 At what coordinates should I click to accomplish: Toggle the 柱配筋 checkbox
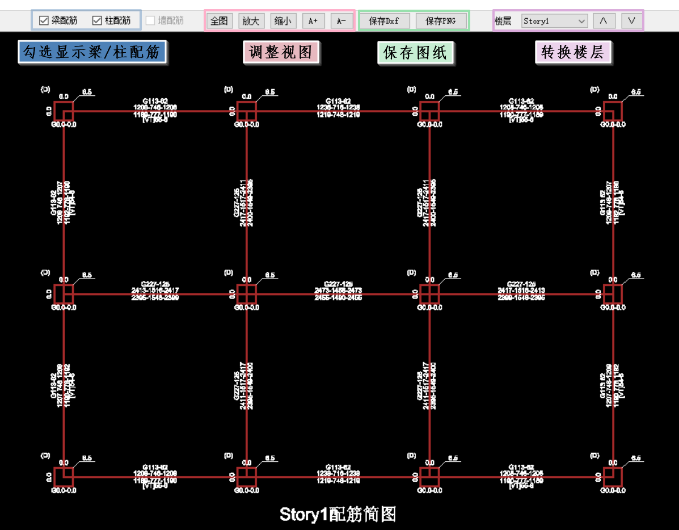pyautogui.click(x=97, y=20)
